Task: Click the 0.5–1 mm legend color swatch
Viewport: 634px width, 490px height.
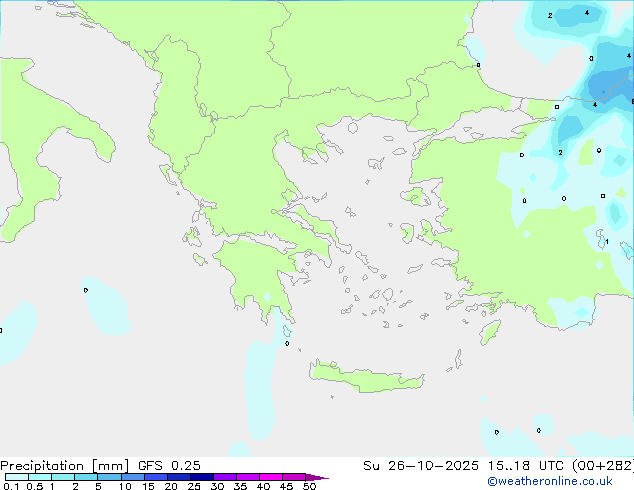Action: (x=40, y=477)
